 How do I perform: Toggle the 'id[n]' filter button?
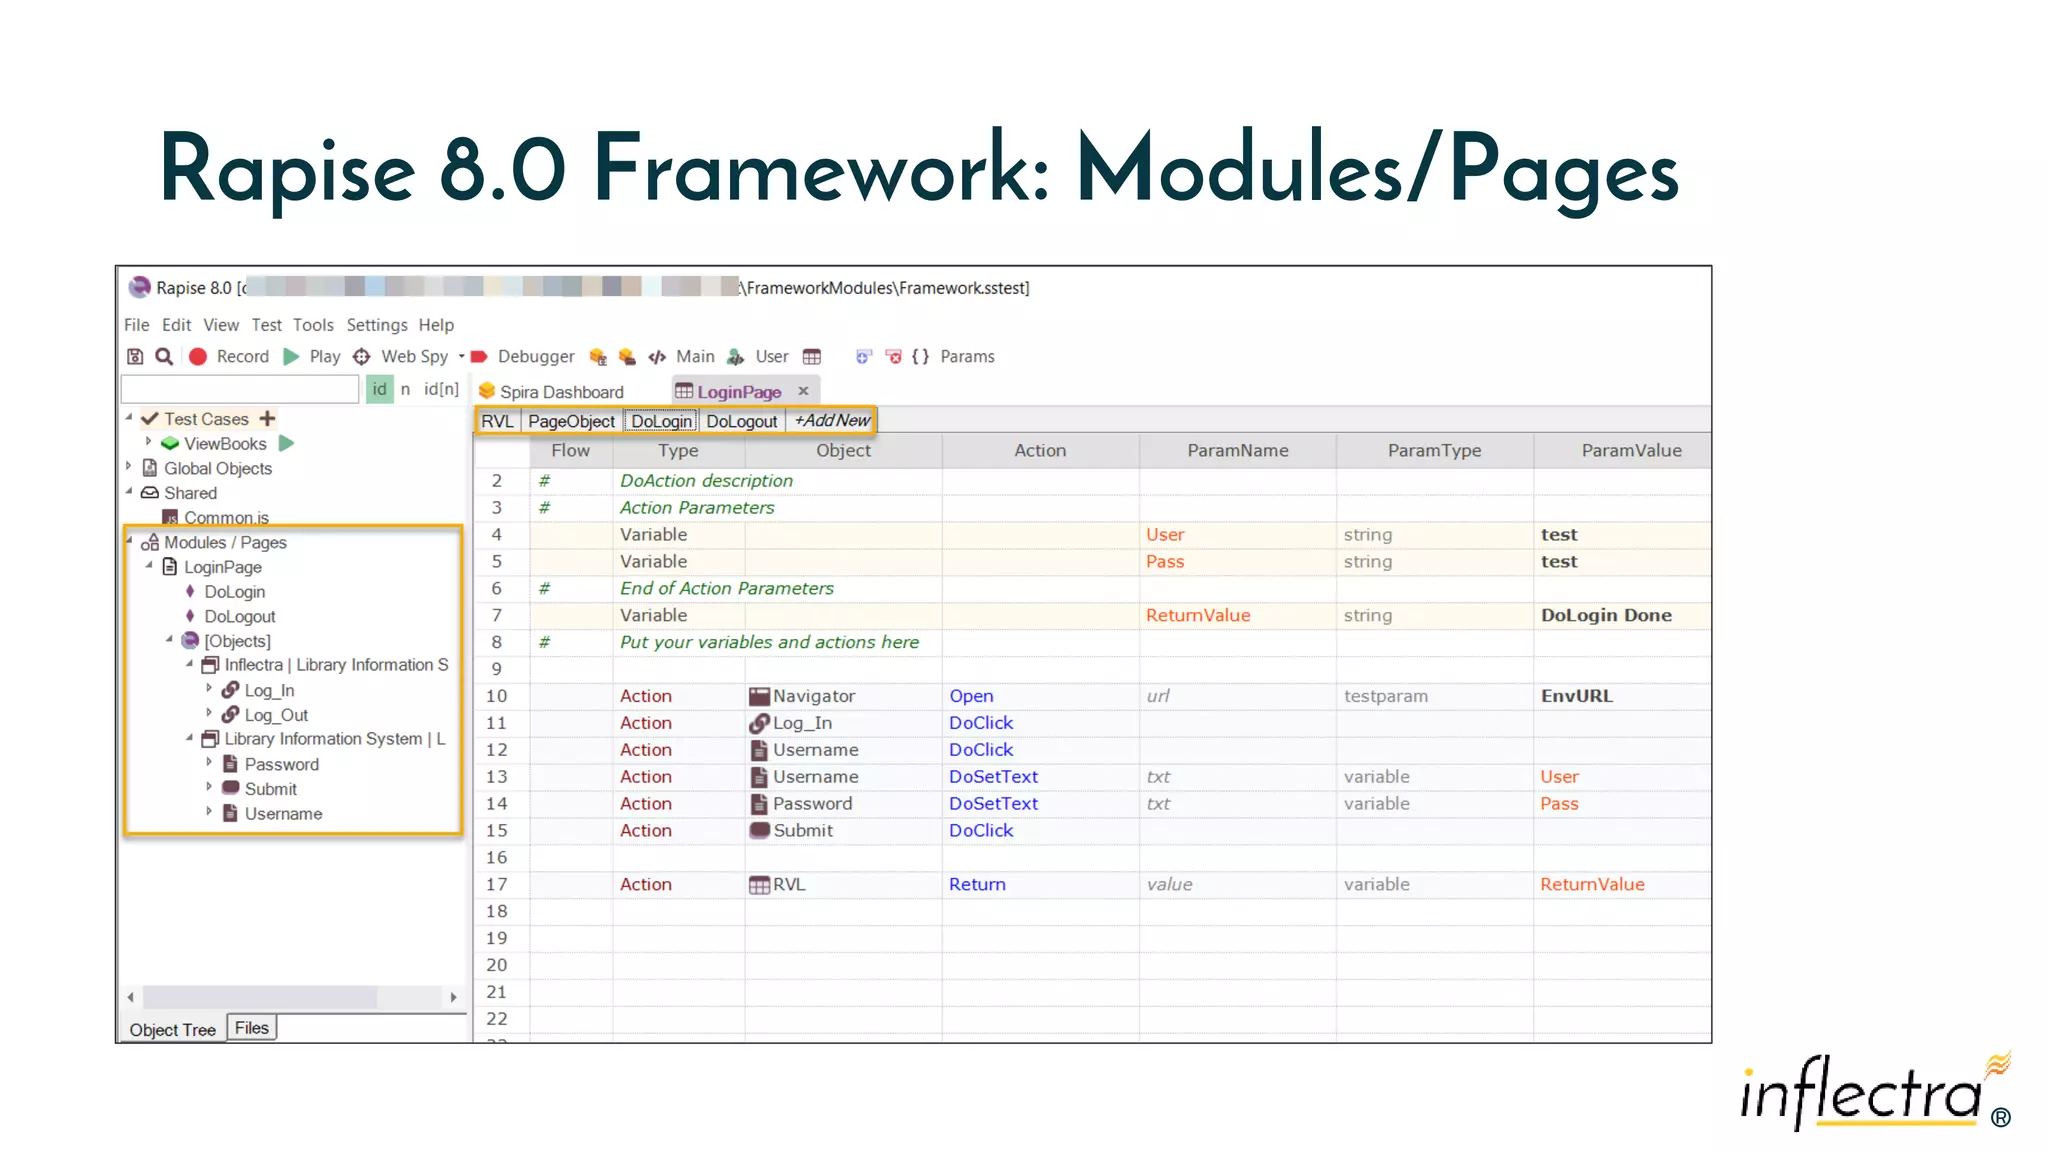(441, 389)
